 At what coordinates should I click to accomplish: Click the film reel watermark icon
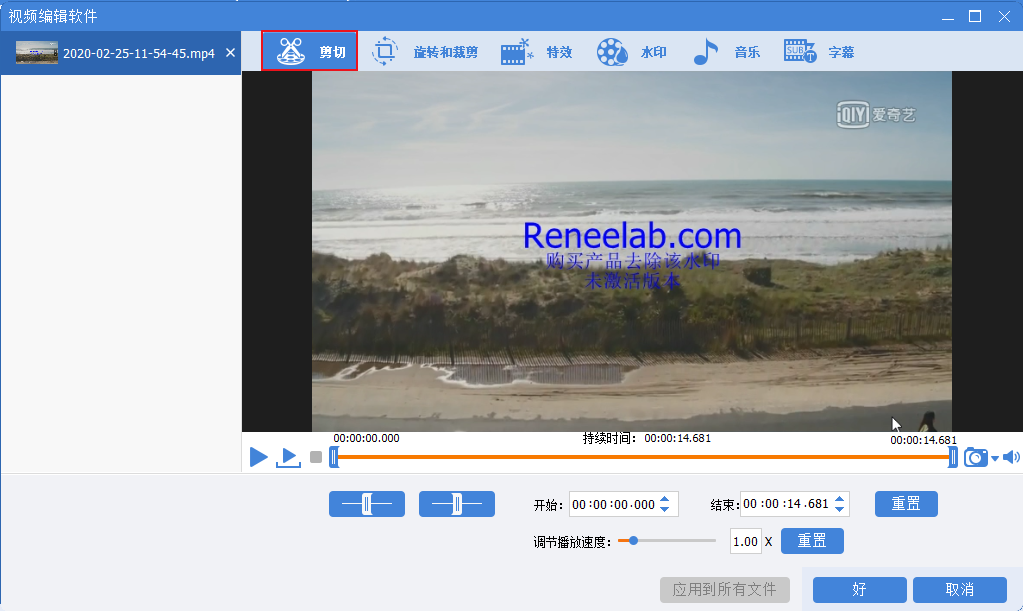(x=612, y=52)
